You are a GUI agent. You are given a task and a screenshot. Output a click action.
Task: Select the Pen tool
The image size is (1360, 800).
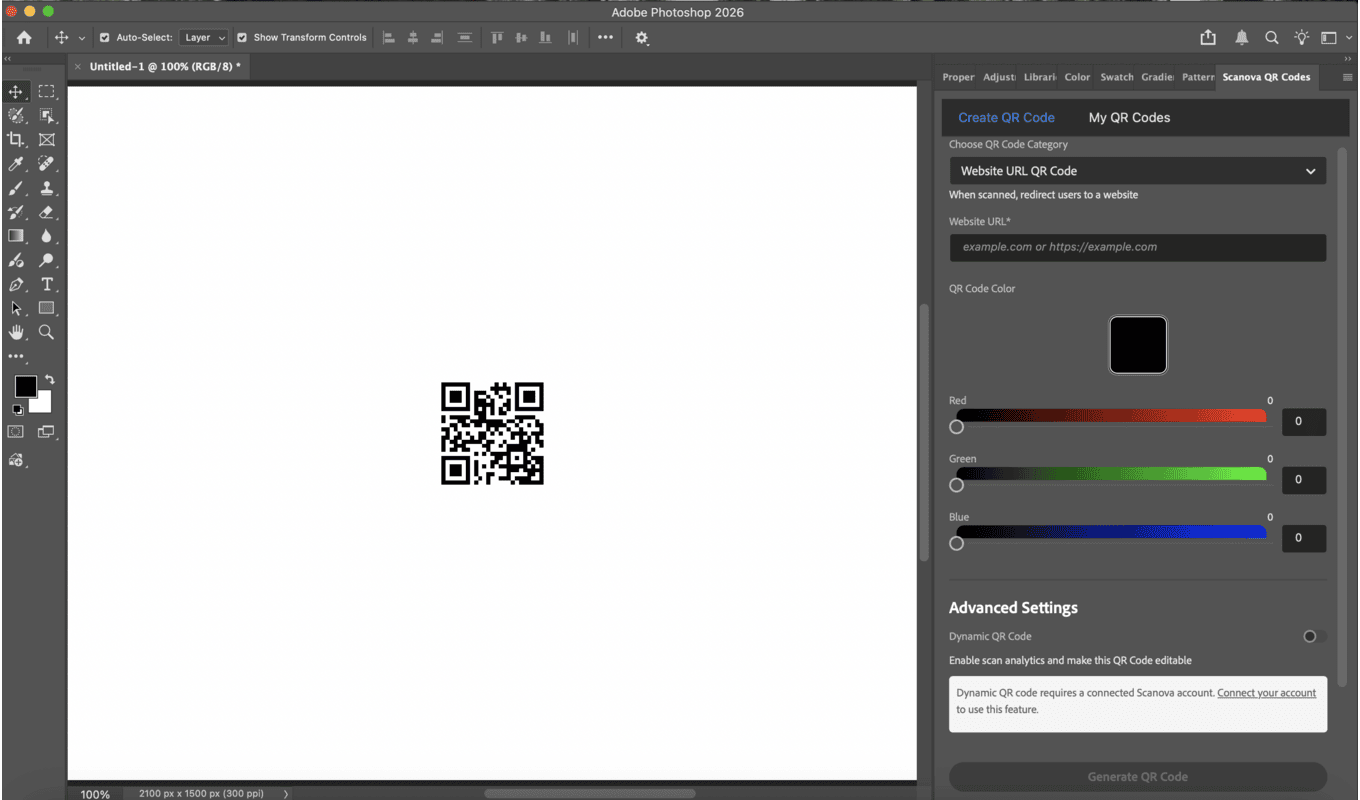[16, 284]
